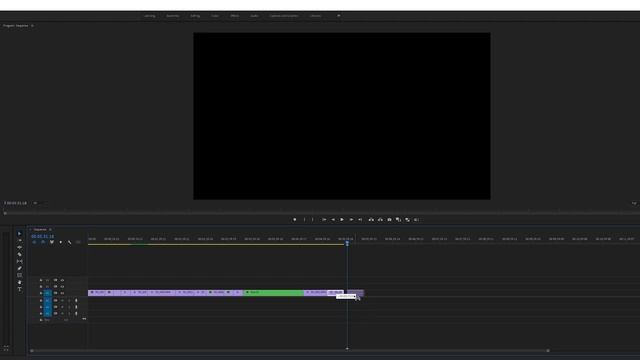This screenshot has width=640, height=360.
Task: Click the timeline horizontal zoom scrollbar
Action: click(x=290, y=350)
